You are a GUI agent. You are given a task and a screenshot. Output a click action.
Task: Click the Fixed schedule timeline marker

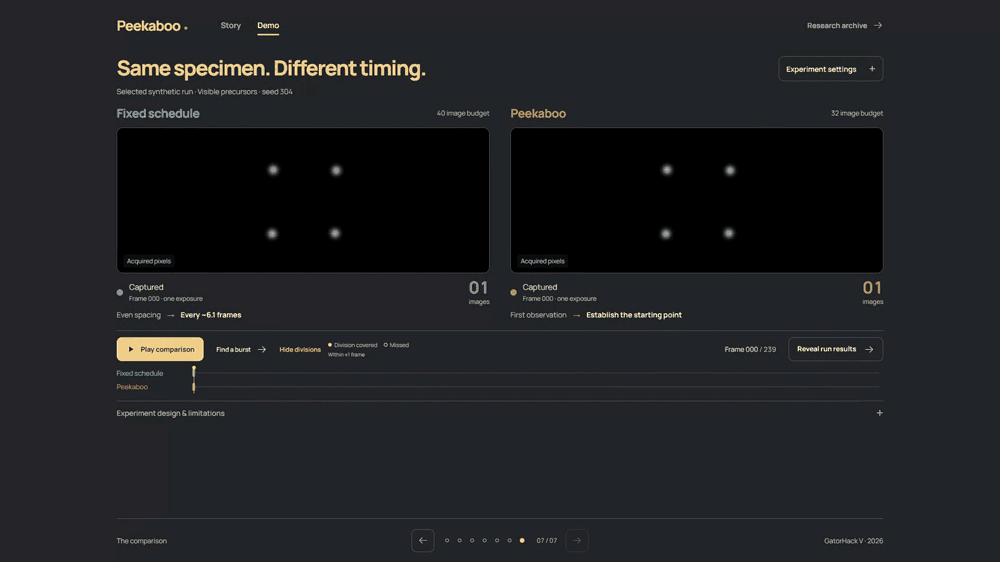pyautogui.click(x=194, y=373)
